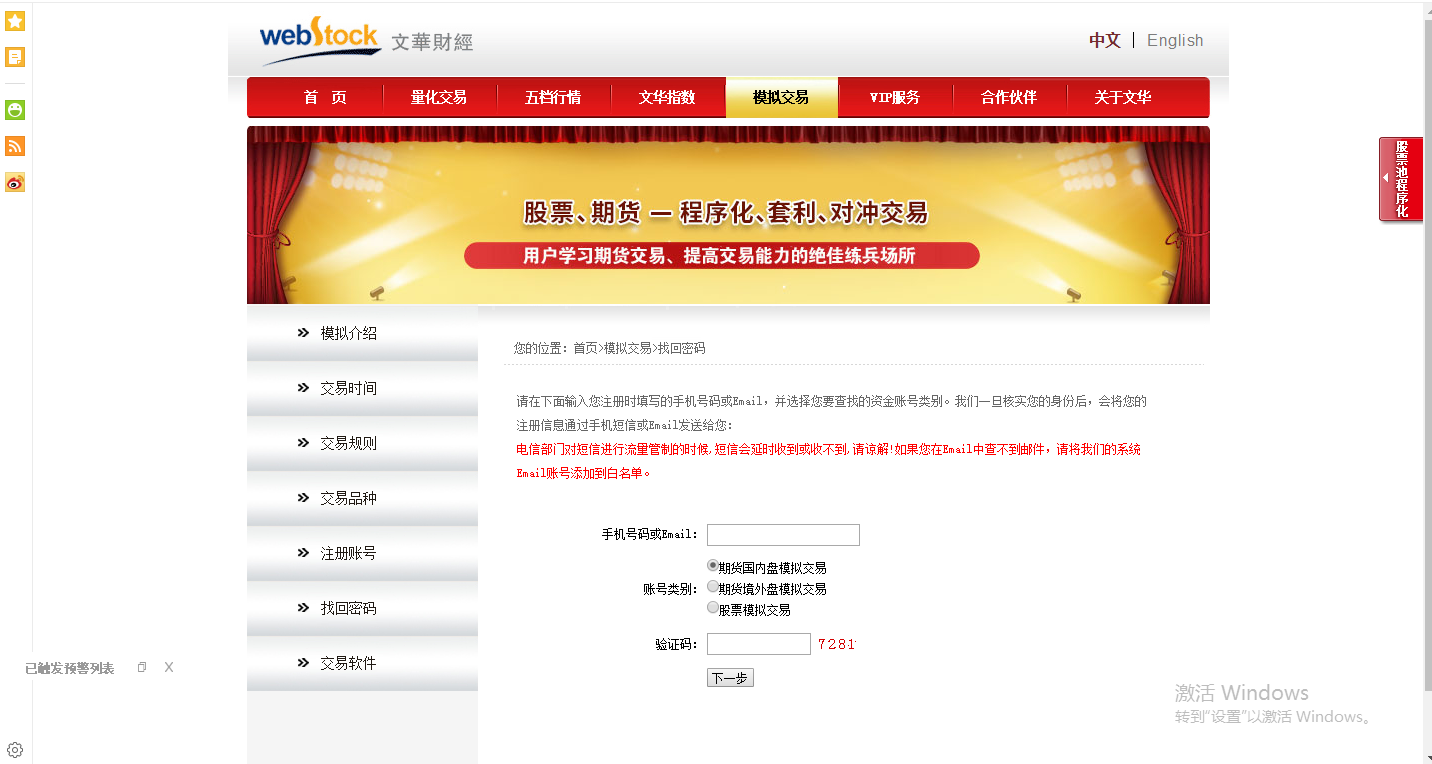Click the 股票、期货 程序化 promotional banner

point(728,215)
